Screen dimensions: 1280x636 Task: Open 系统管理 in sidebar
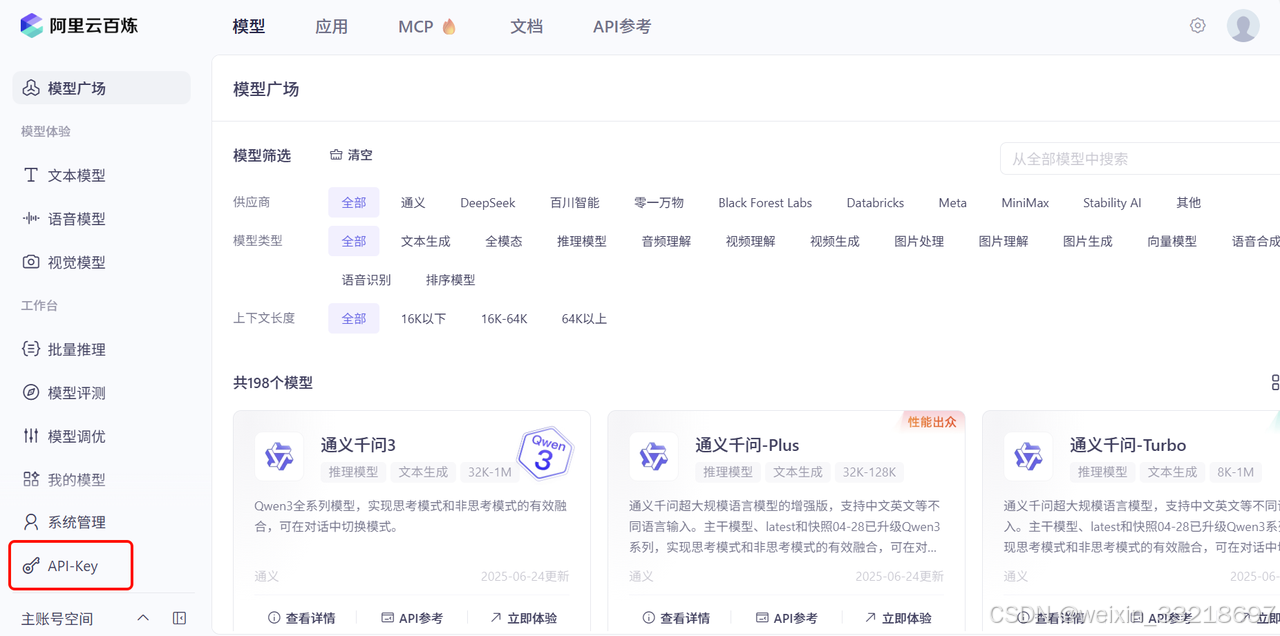77,522
